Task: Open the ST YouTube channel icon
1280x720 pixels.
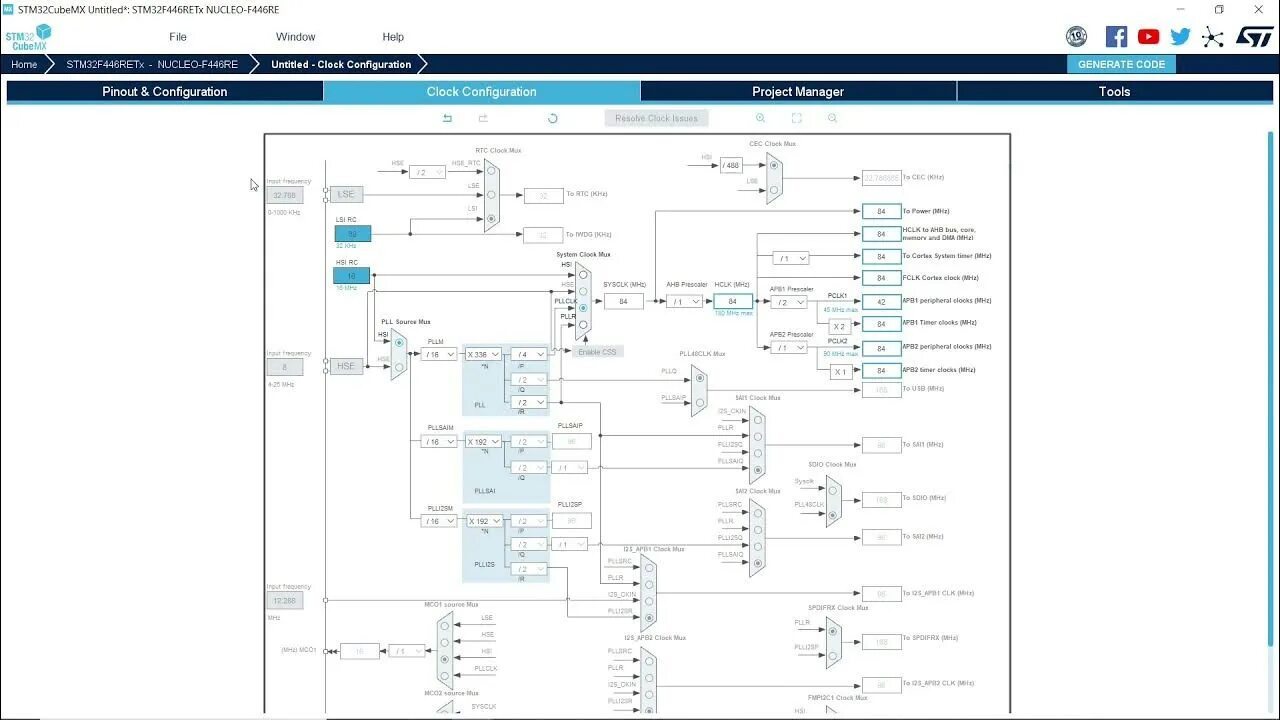Action: (1148, 37)
